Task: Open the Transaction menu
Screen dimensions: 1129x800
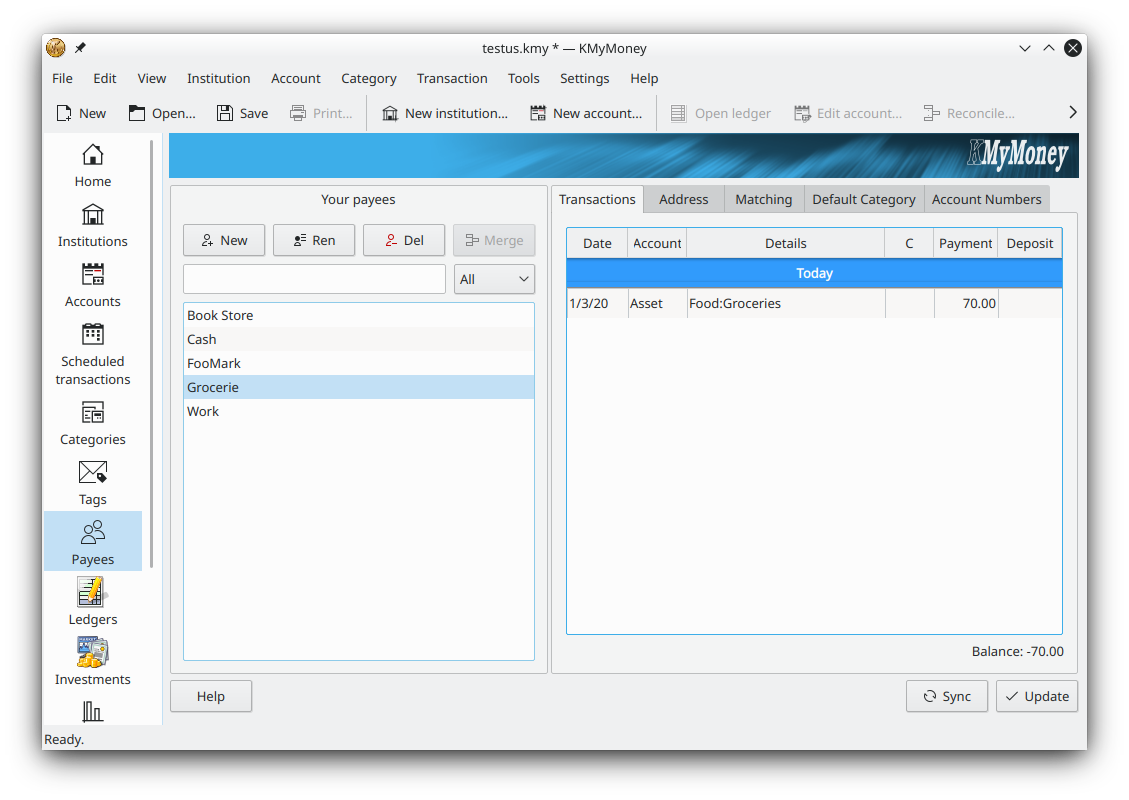Action: tap(452, 78)
